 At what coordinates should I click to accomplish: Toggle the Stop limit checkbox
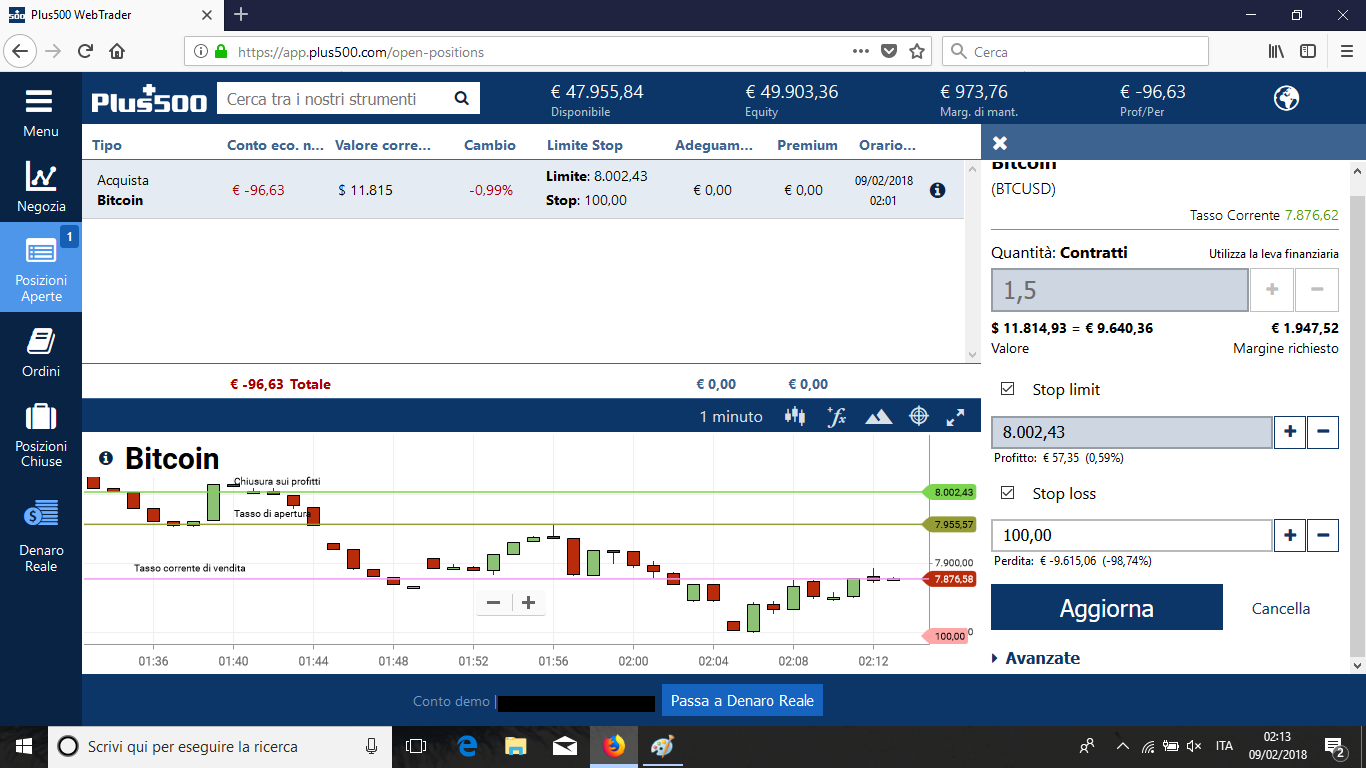(x=1007, y=389)
